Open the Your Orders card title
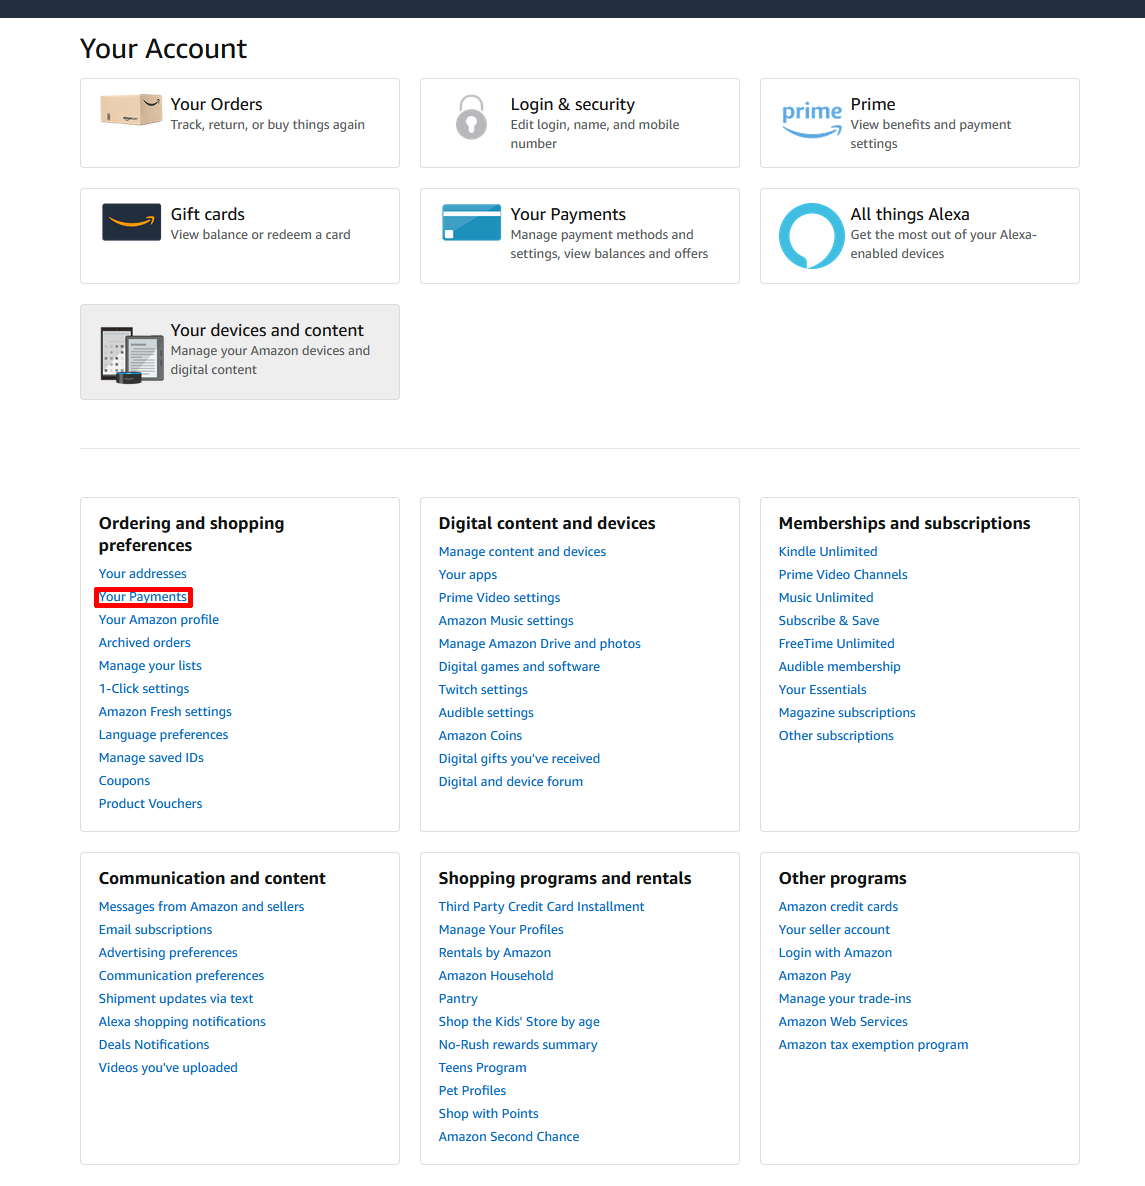Screen dimensions: 1145x1186 click(216, 104)
